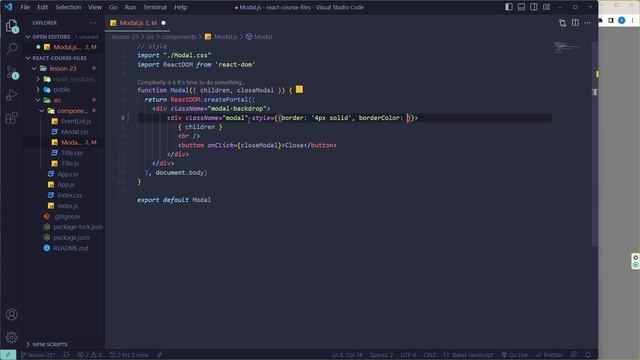
Task: Open README.md in explorer
Action: 70,248
